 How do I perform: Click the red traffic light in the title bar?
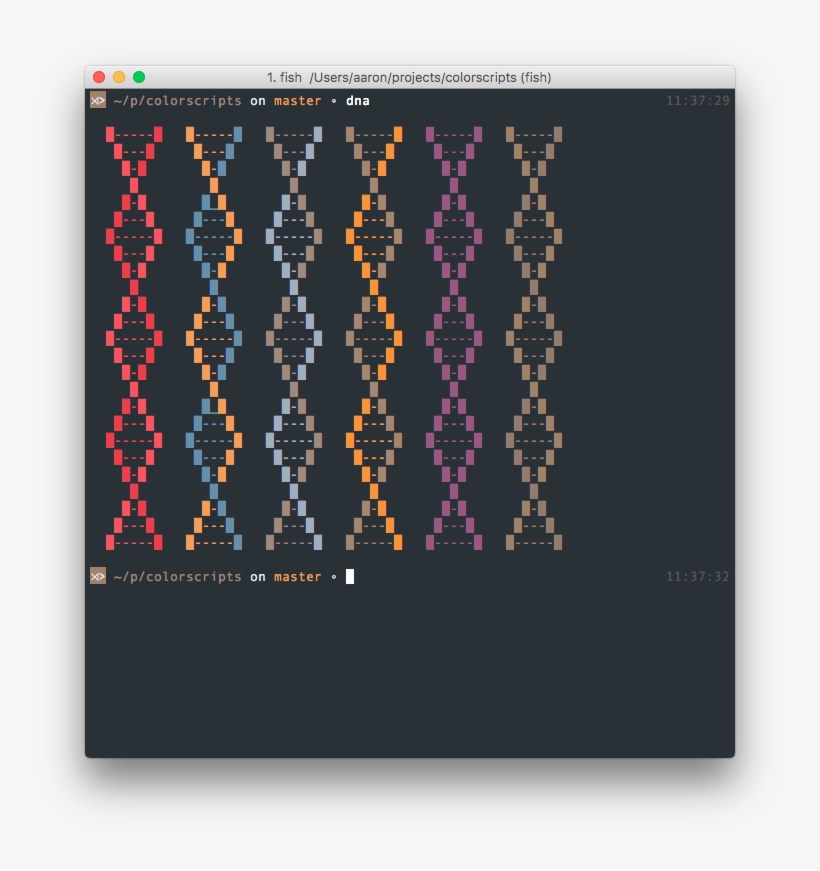[x=97, y=75]
